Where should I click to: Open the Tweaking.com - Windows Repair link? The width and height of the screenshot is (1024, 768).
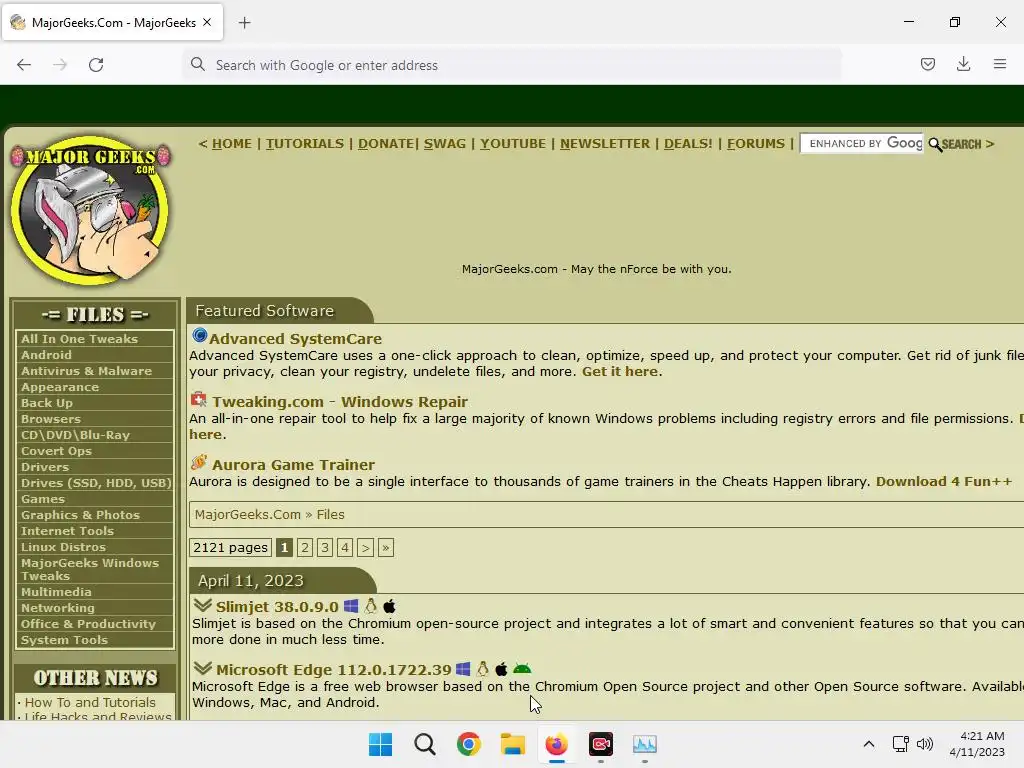[x=340, y=402]
